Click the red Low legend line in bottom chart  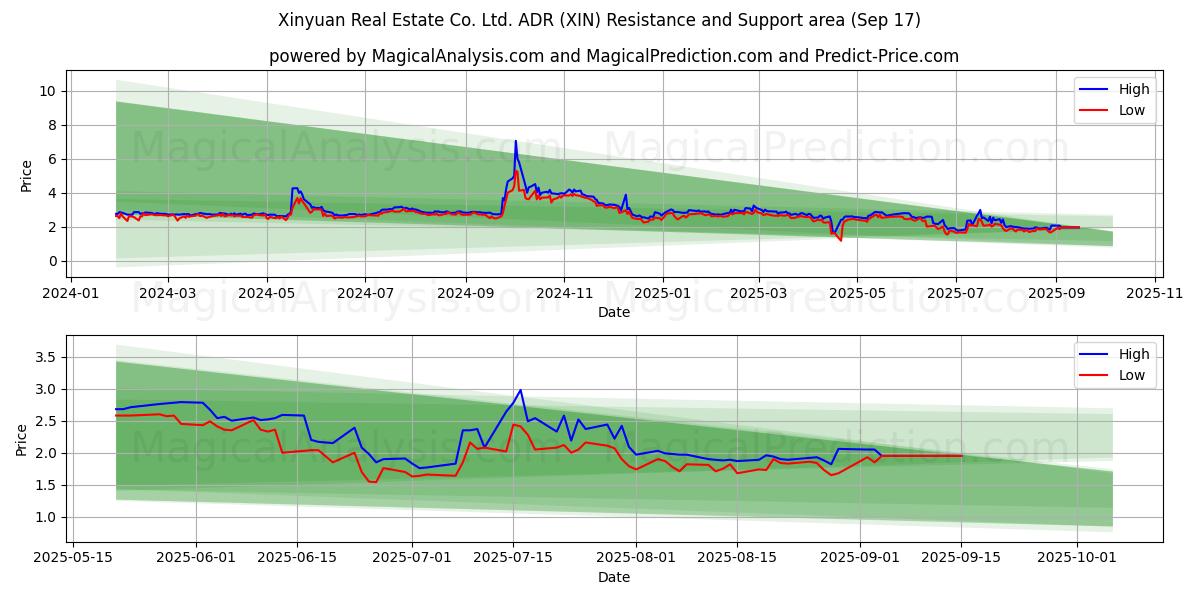coord(1097,376)
